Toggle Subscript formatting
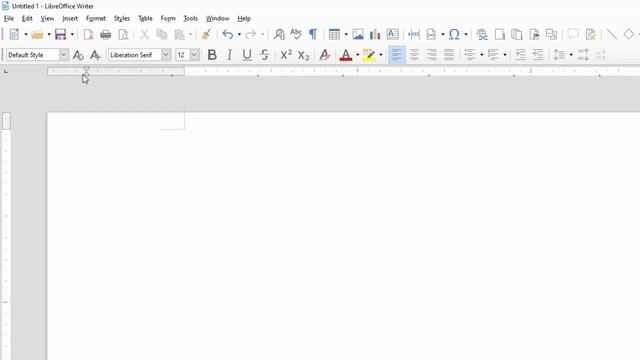The height and width of the screenshot is (360, 640). [304, 55]
